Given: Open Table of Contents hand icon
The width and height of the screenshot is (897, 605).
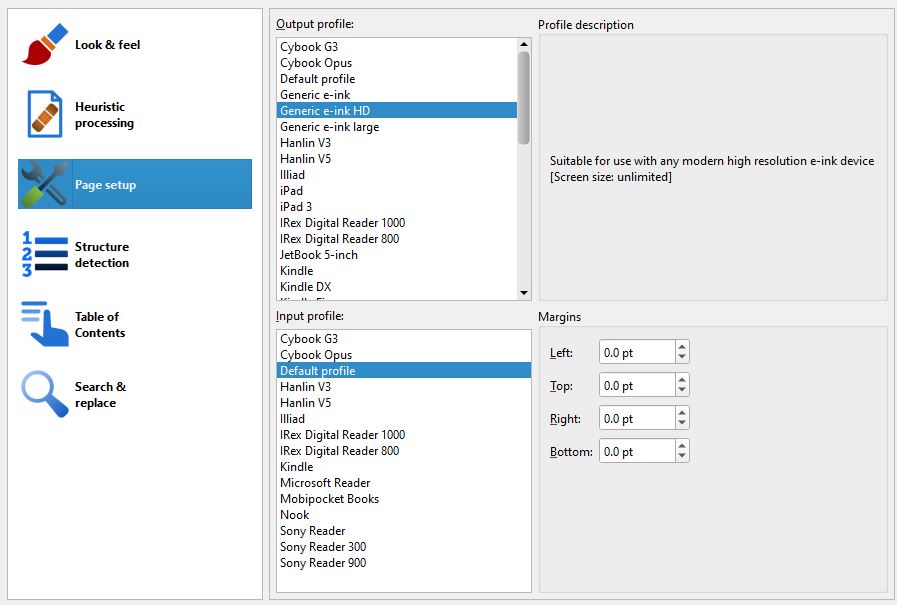Looking at the screenshot, I should point(45,324).
